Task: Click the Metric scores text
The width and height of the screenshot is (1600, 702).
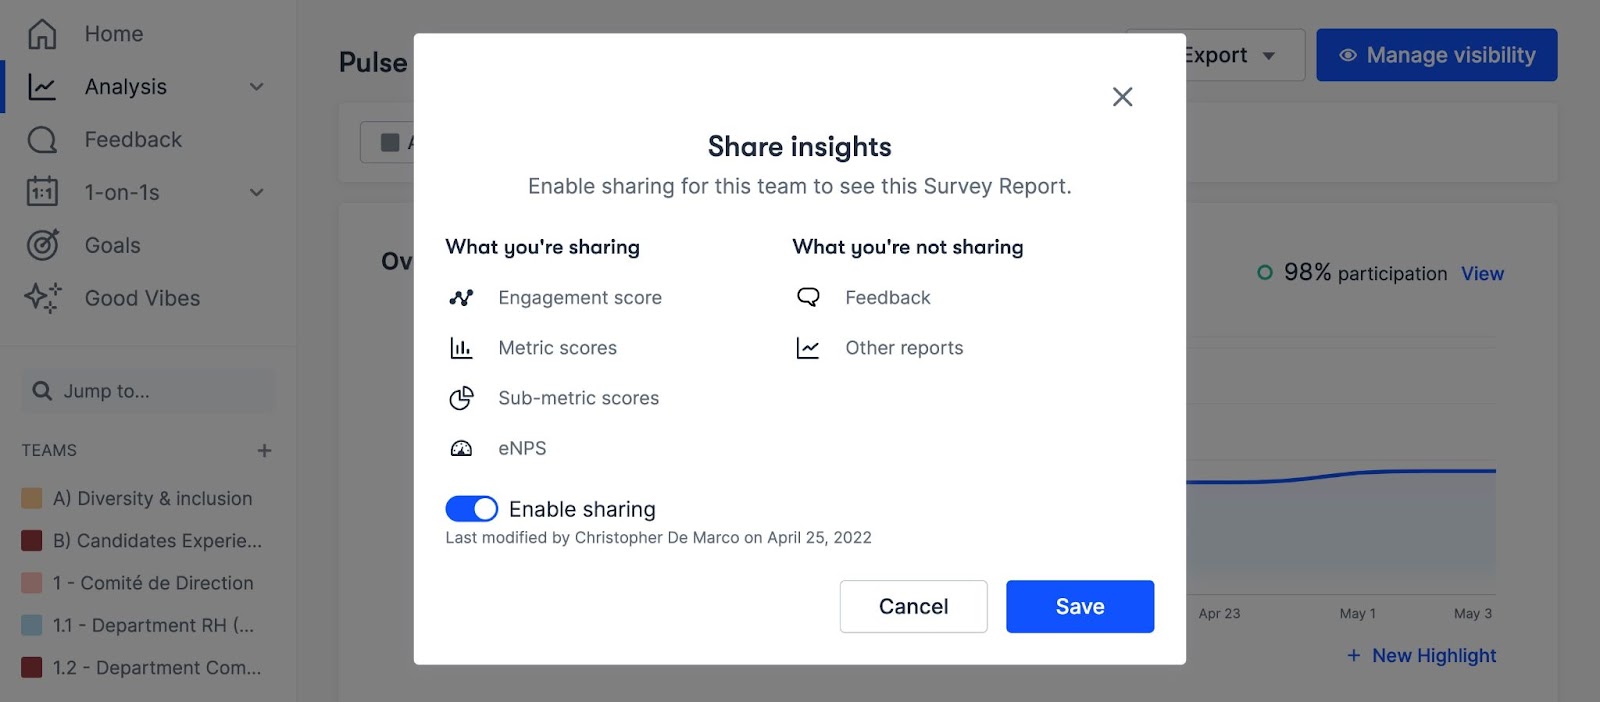Action: click(x=558, y=348)
